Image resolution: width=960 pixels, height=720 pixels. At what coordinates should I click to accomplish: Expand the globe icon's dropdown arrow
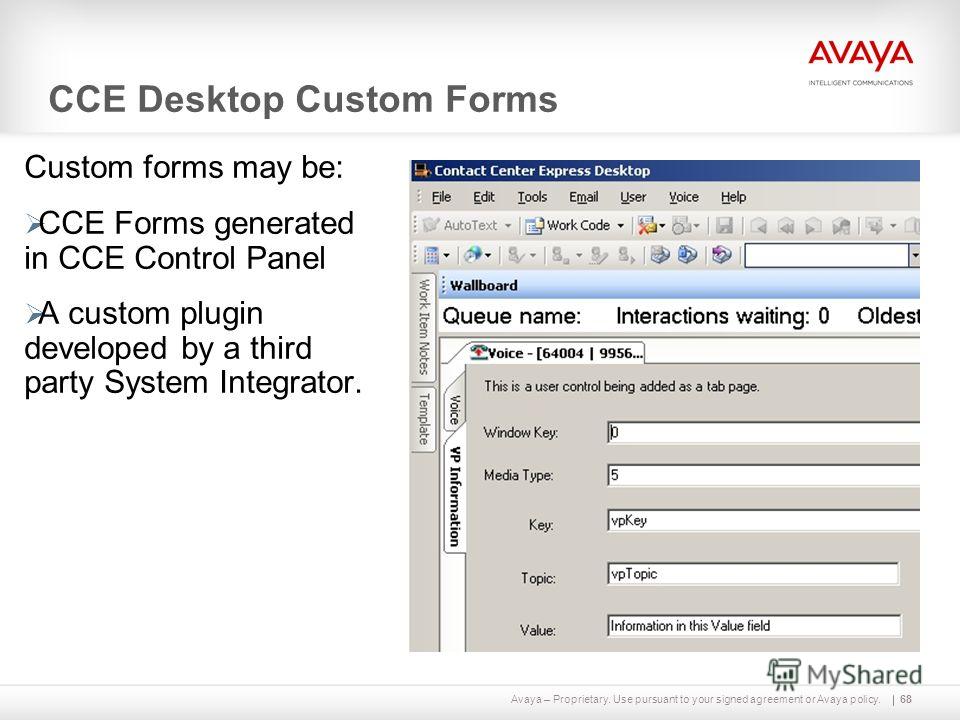coord(488,255)
